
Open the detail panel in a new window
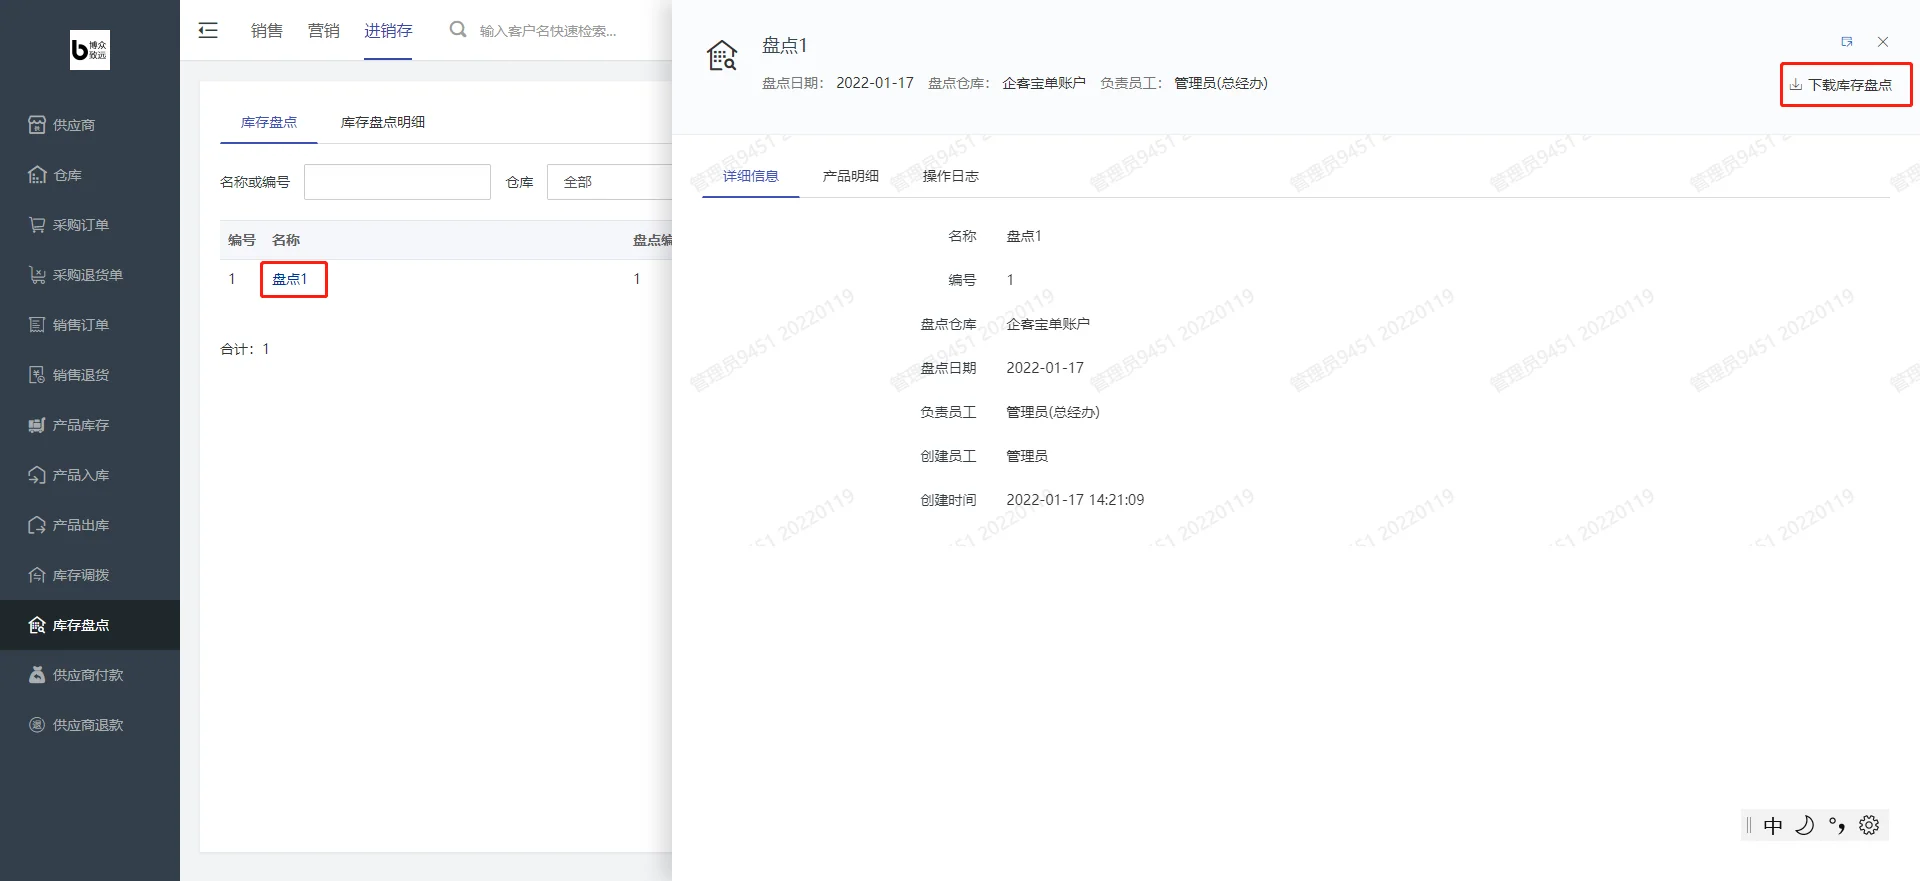click(1847, 42)
